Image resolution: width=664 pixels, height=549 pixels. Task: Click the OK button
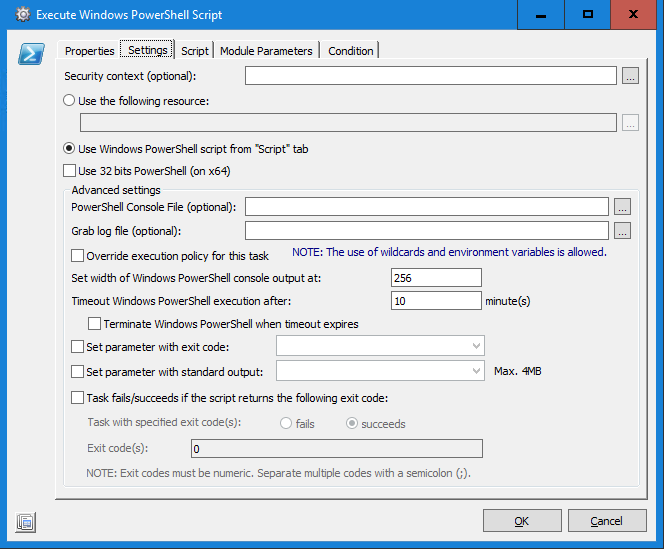click(522, 521)
